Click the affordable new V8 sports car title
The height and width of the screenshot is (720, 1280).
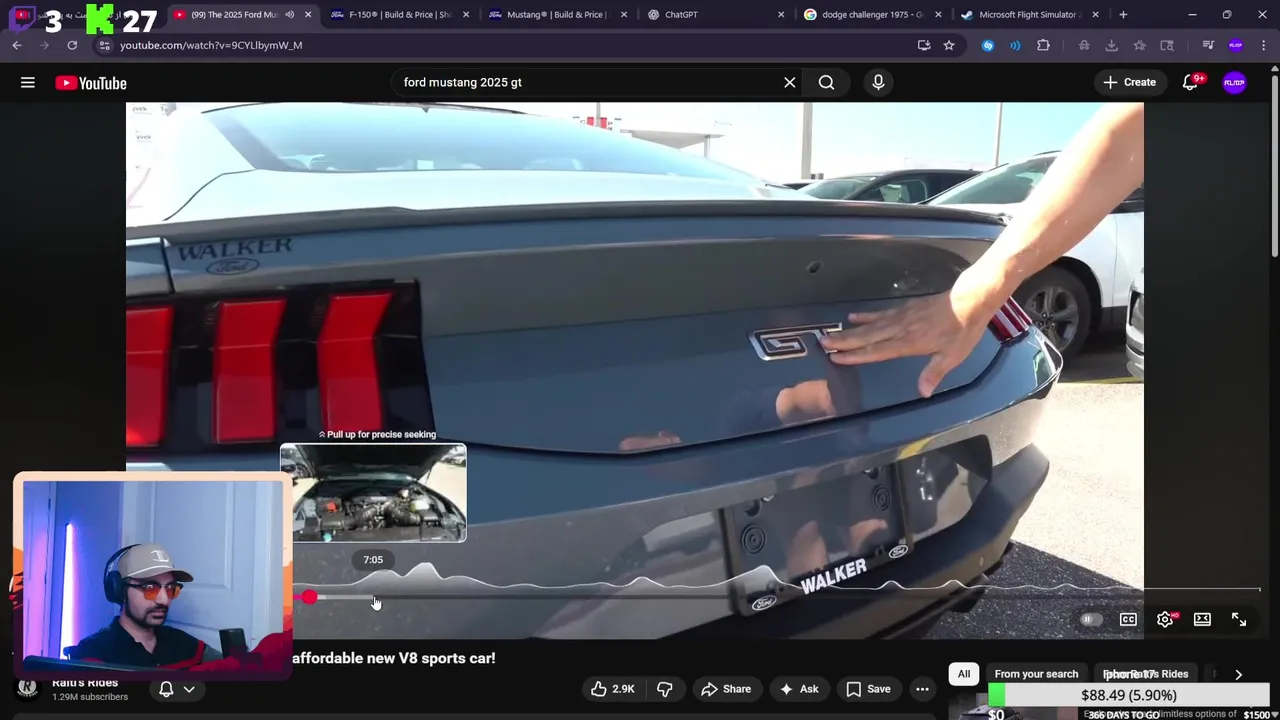coord(394,659)
